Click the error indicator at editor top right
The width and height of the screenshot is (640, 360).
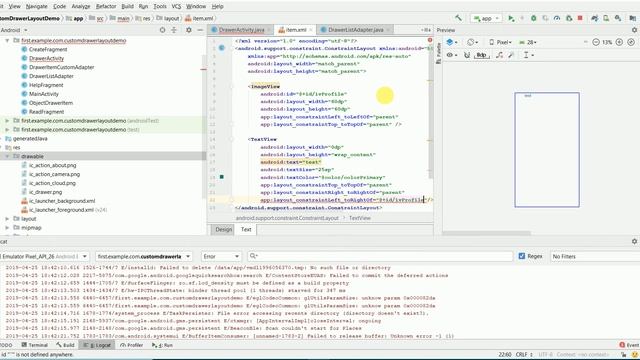point(430,40)
